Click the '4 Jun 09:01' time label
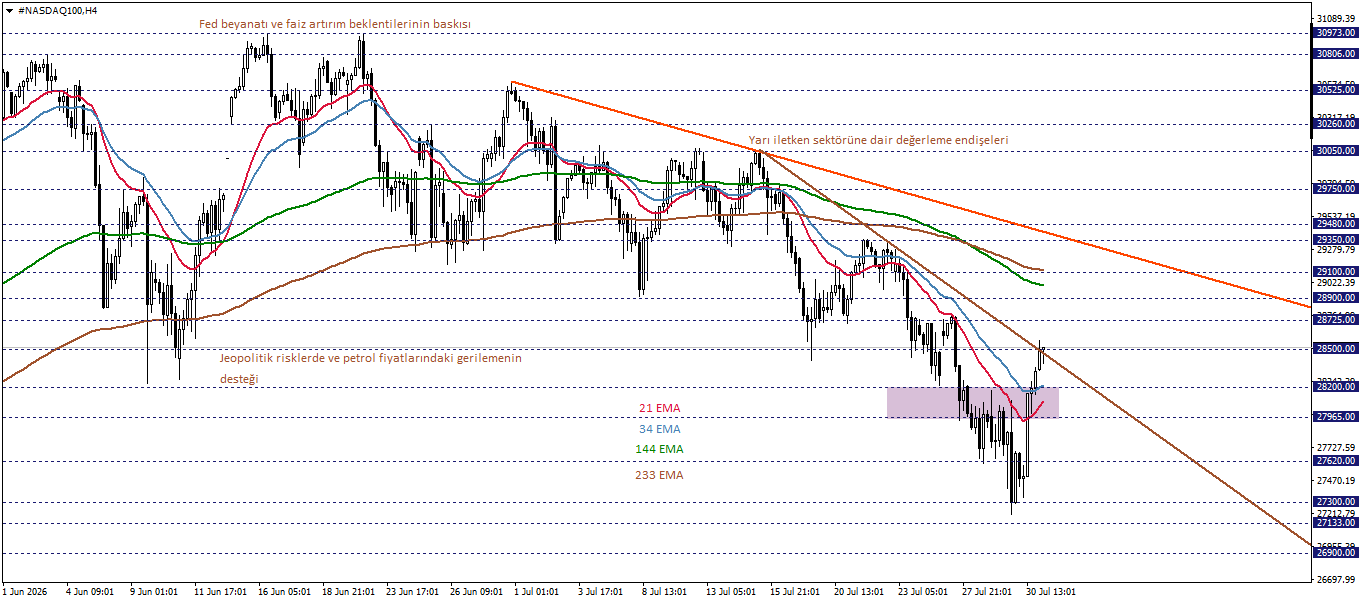 (x=92, y=591)
